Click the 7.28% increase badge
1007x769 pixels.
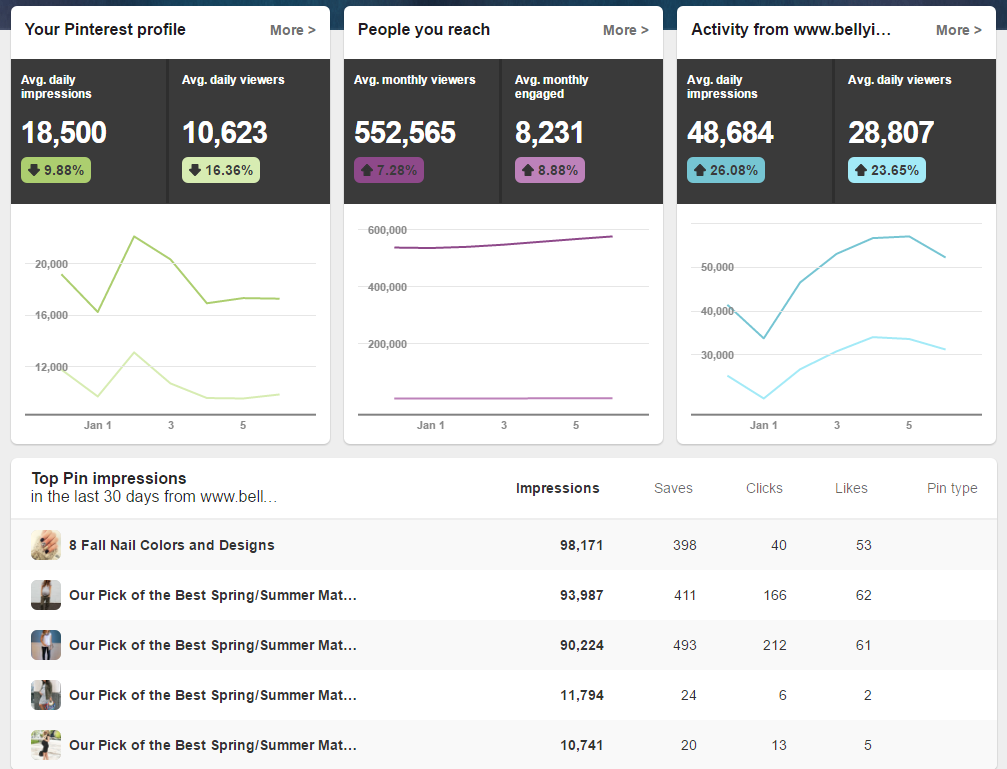(x=389, y=170)
